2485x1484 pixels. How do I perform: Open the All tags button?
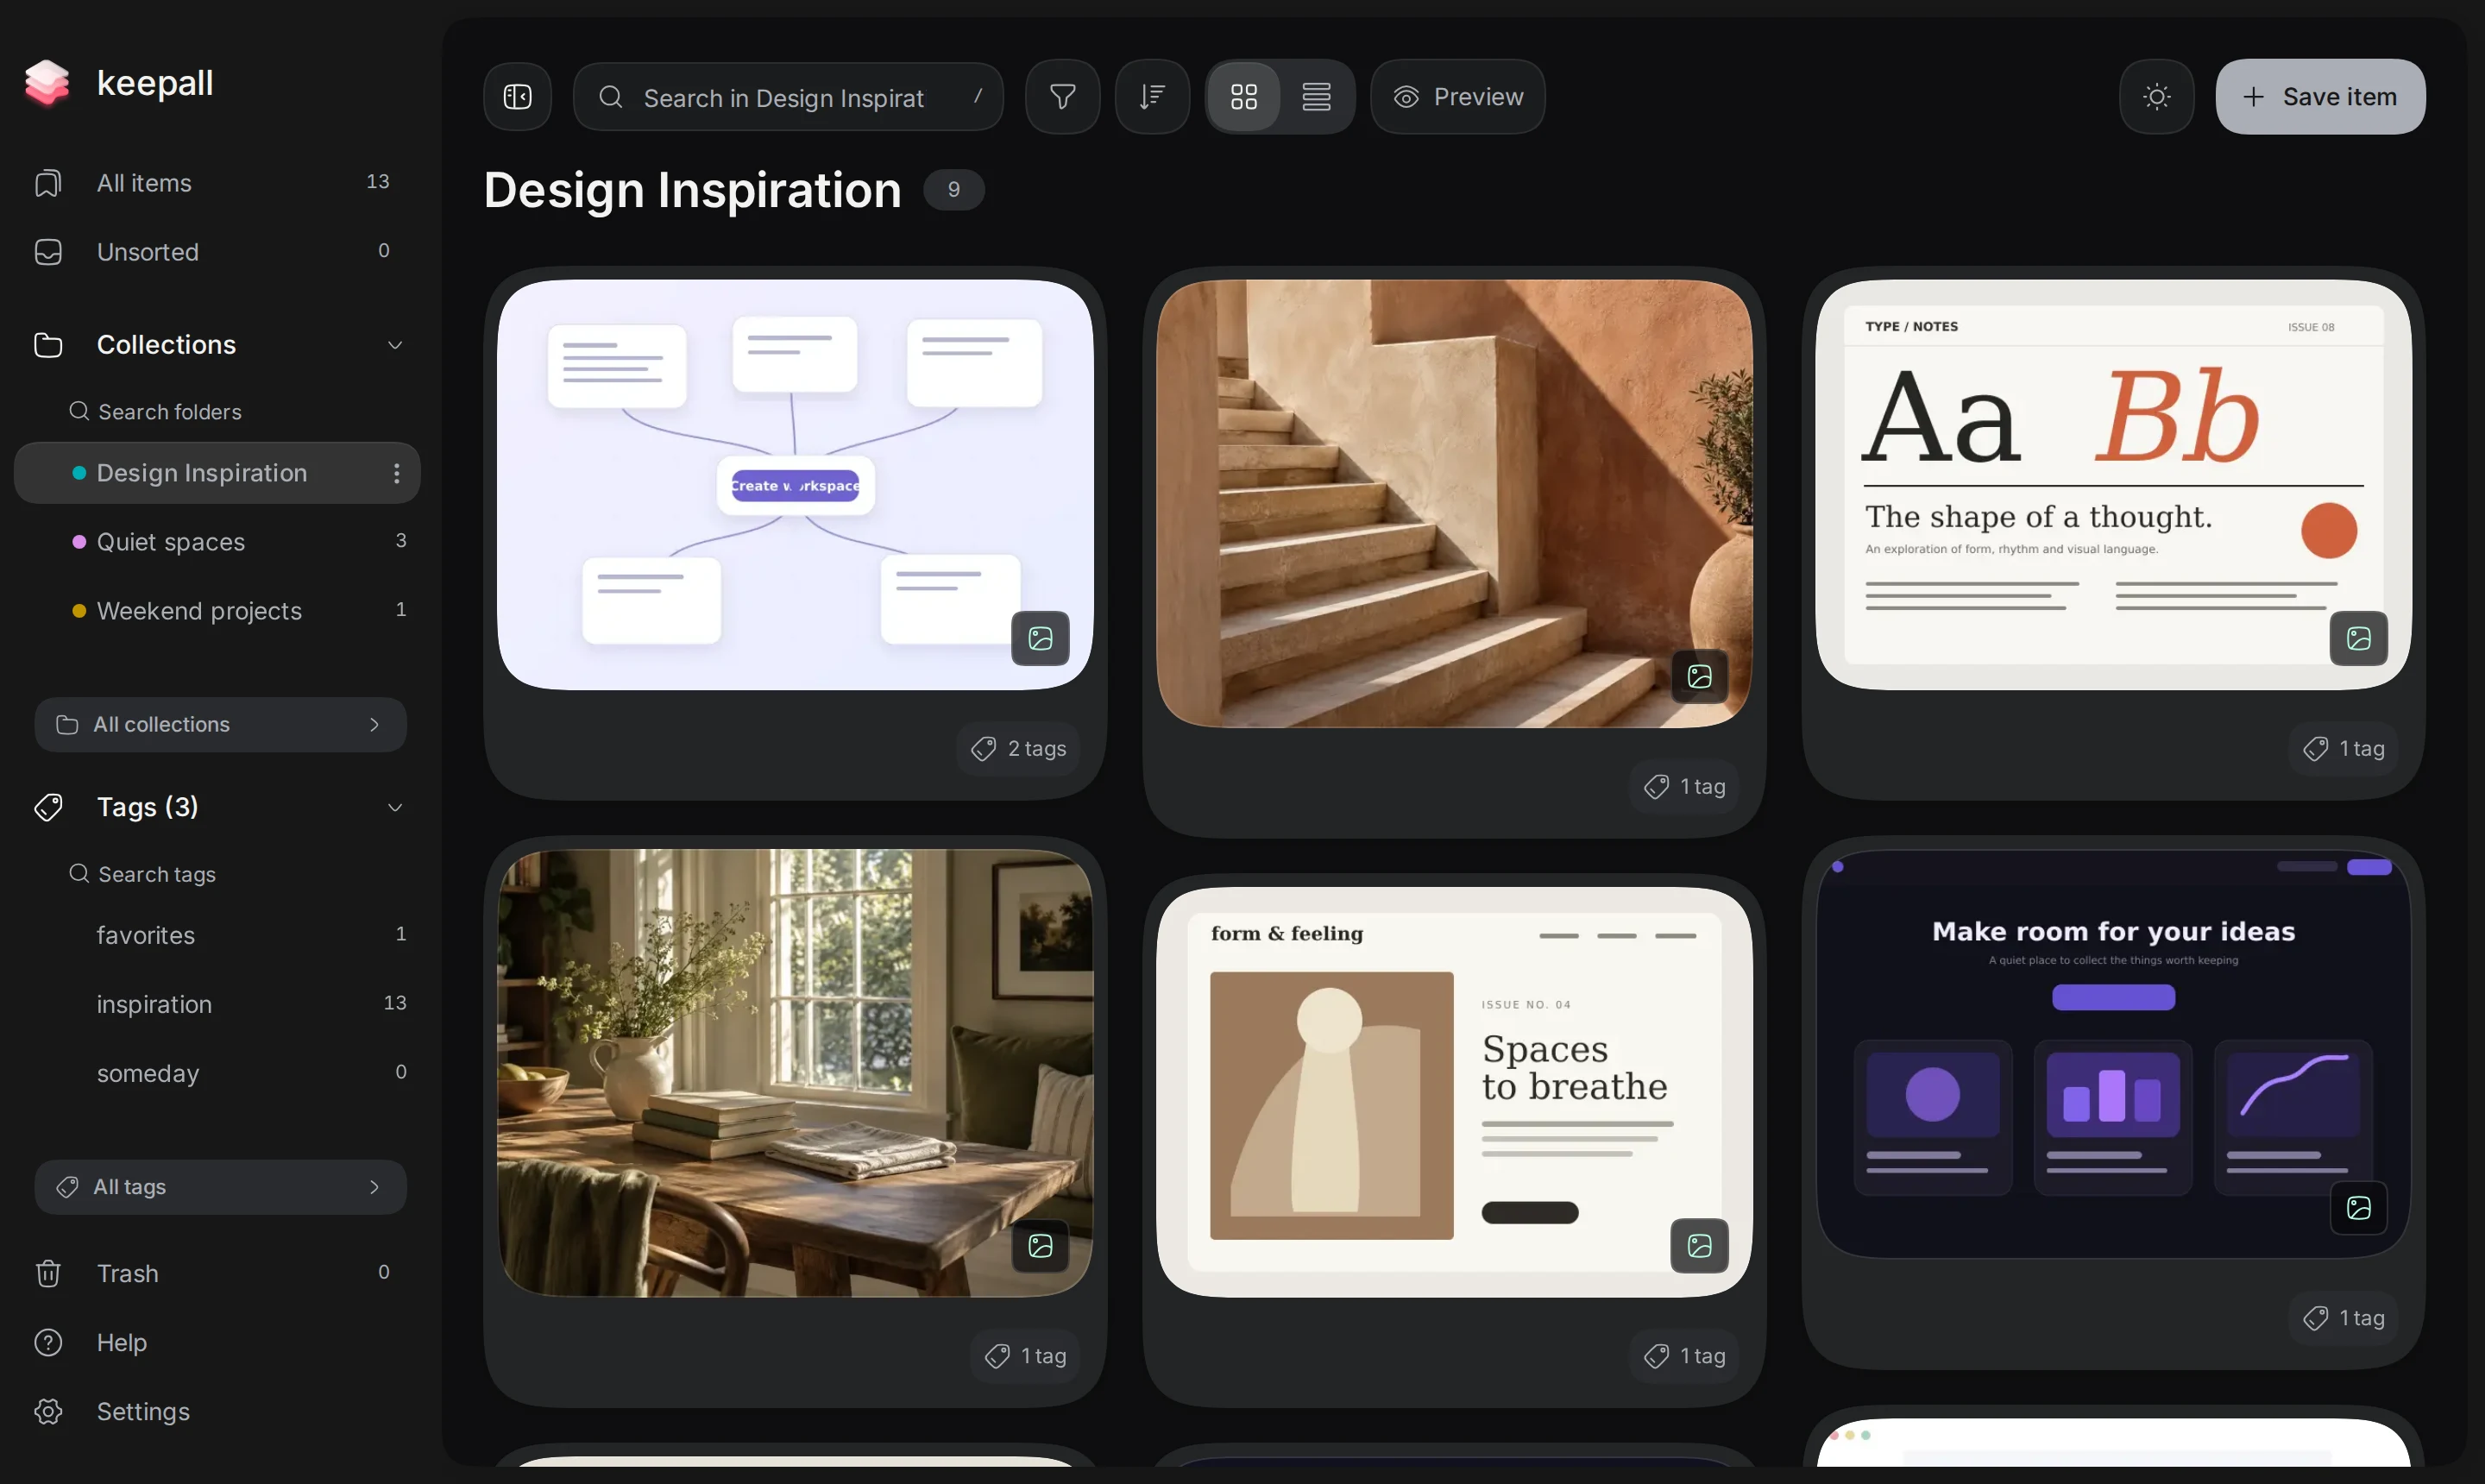pyautogui.click(x=220, y=1187)
